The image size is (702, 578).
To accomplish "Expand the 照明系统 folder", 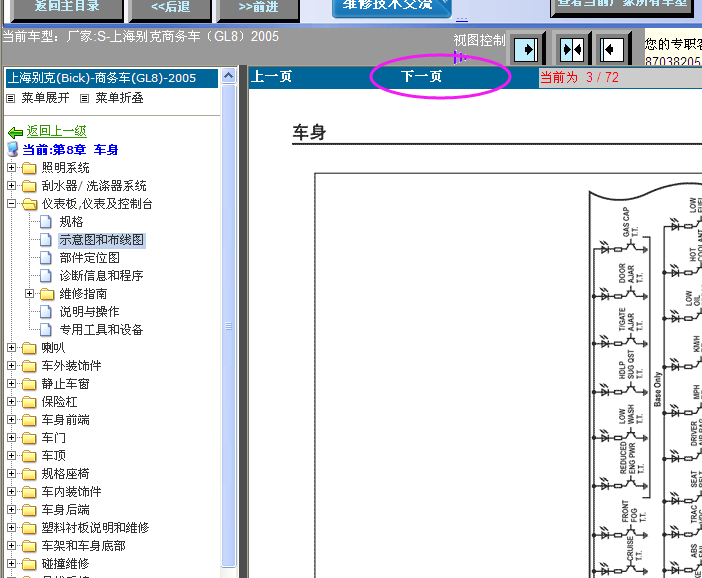I will click(x=12, y=167).
